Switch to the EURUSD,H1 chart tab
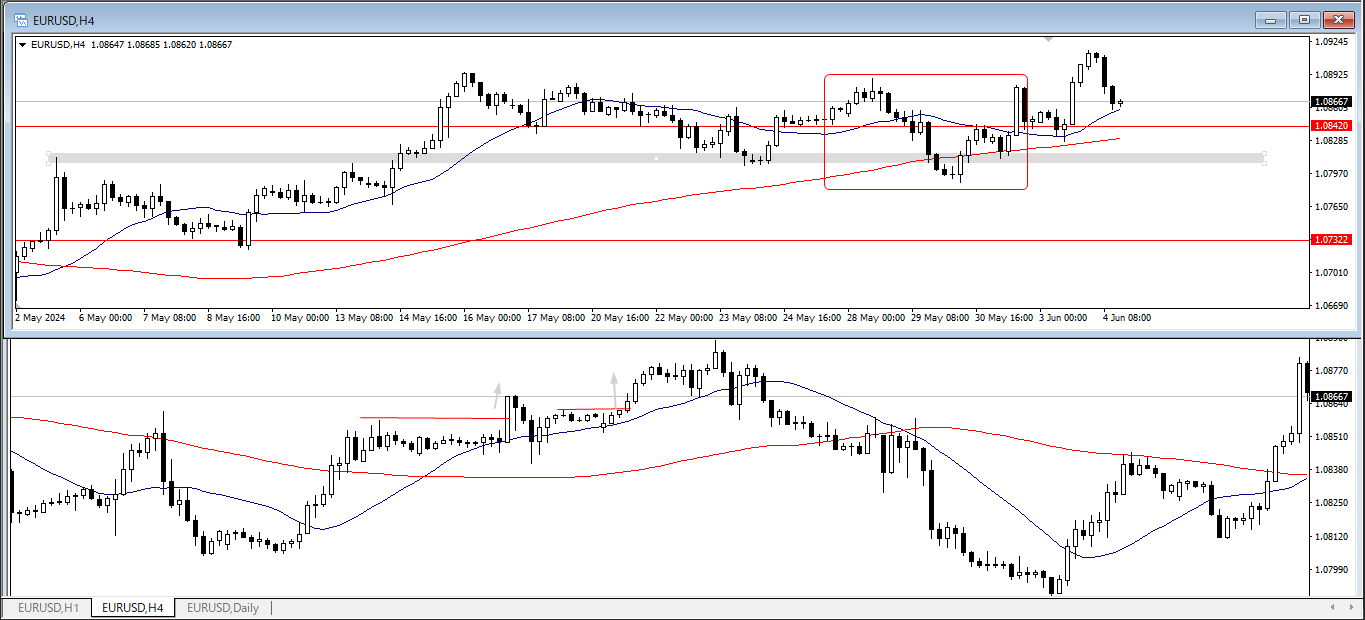This screenshot has width=1365, height=620. (48, 608)
